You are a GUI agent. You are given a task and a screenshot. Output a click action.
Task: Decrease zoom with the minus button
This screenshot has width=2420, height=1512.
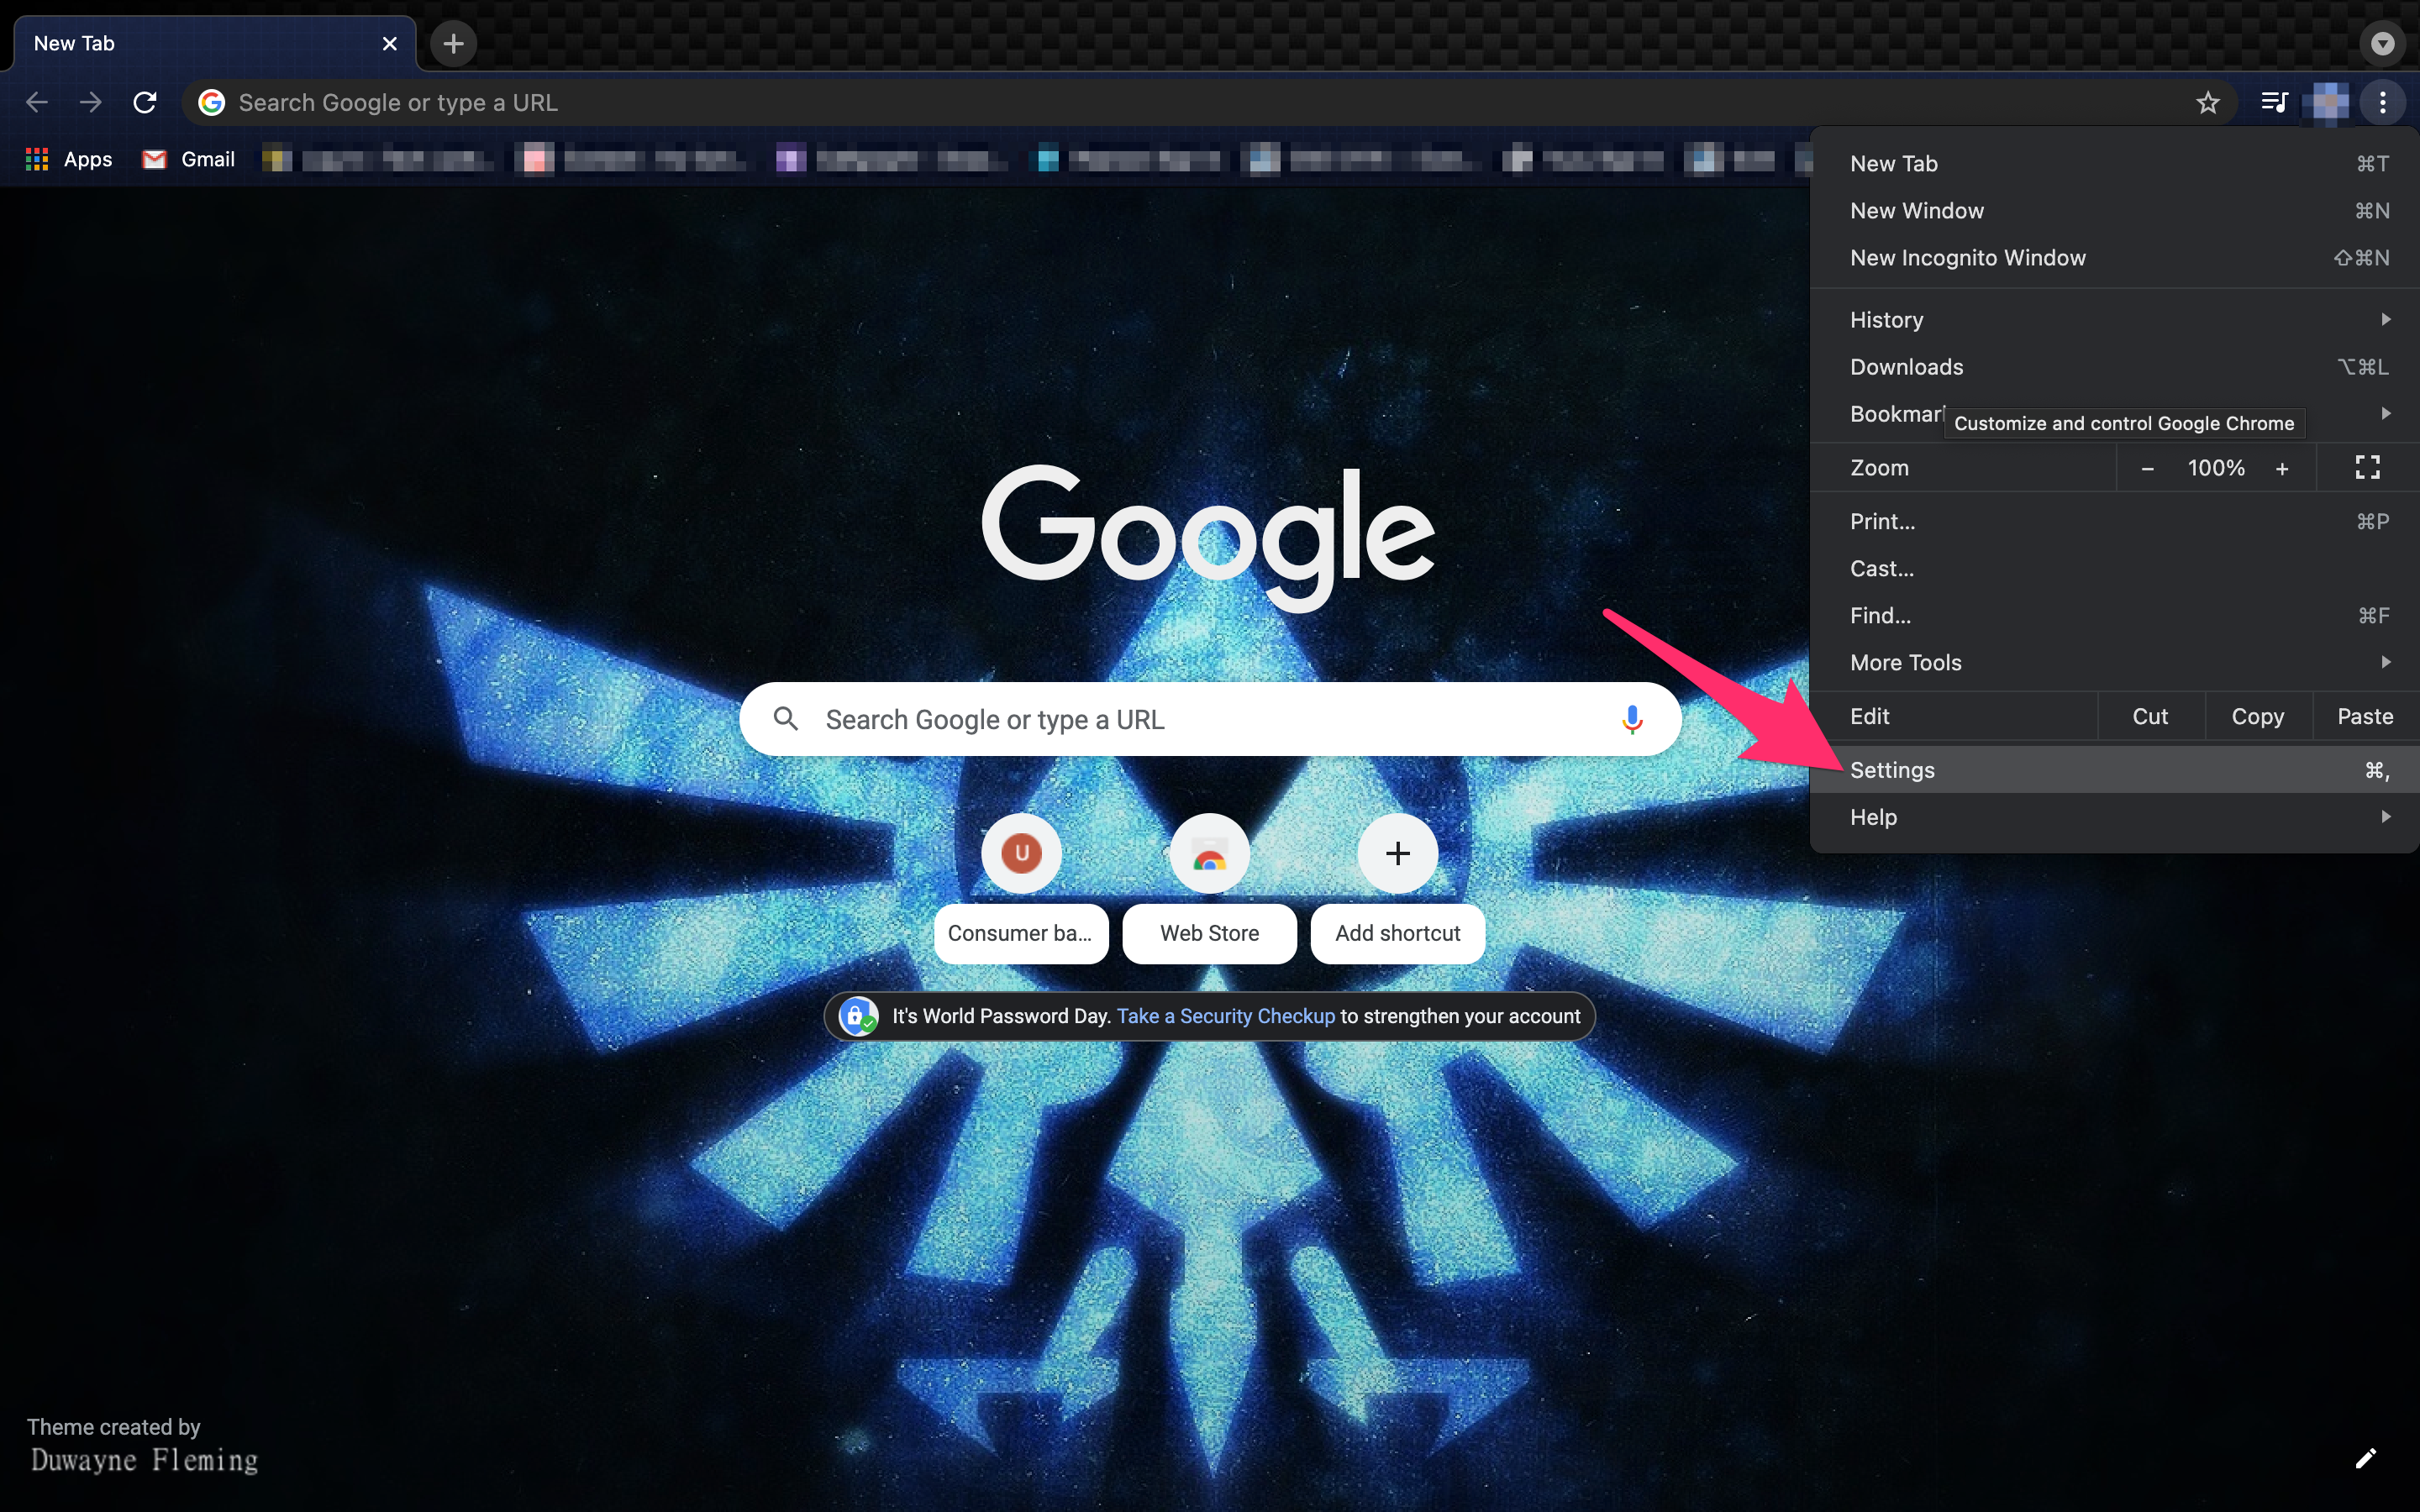pos(2147,468)
